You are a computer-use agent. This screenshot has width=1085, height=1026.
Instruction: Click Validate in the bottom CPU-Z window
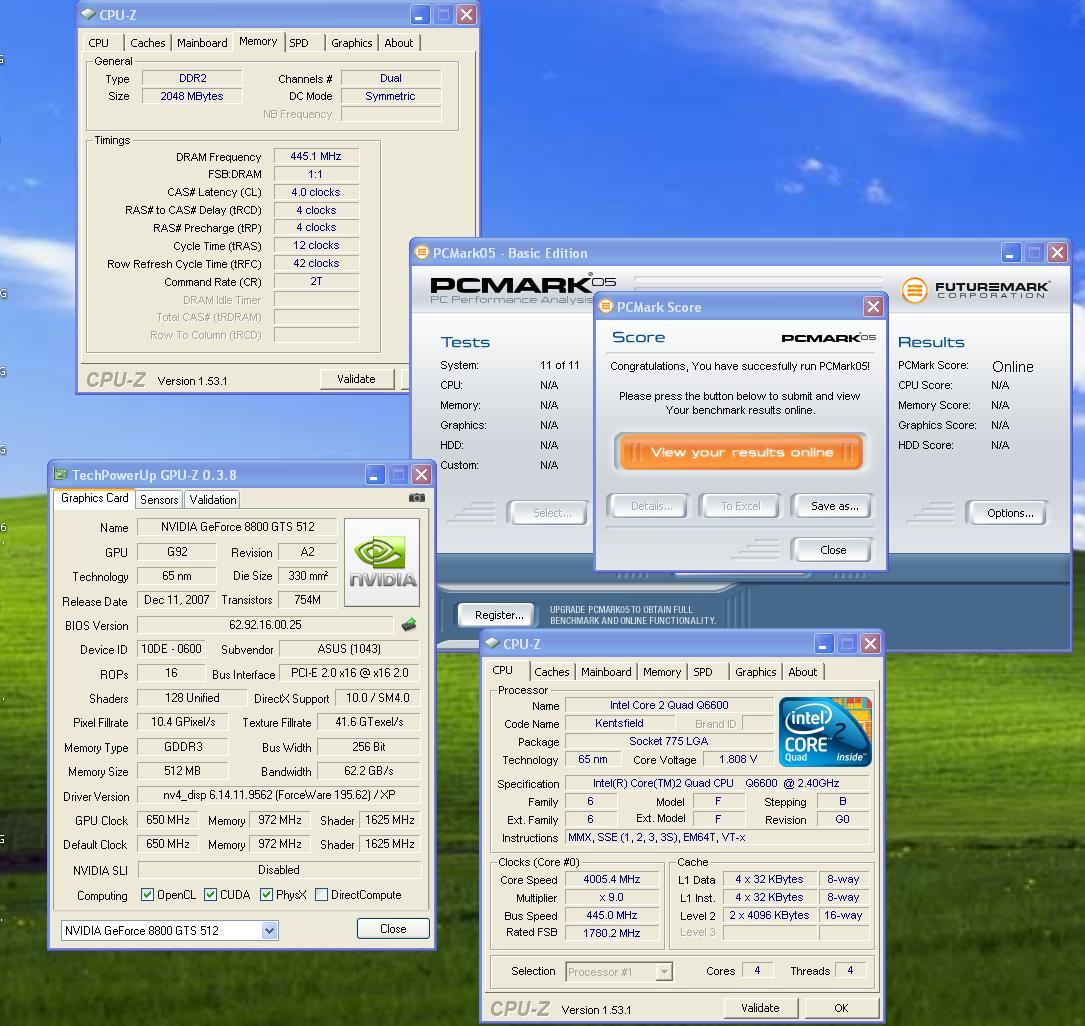760,1008
